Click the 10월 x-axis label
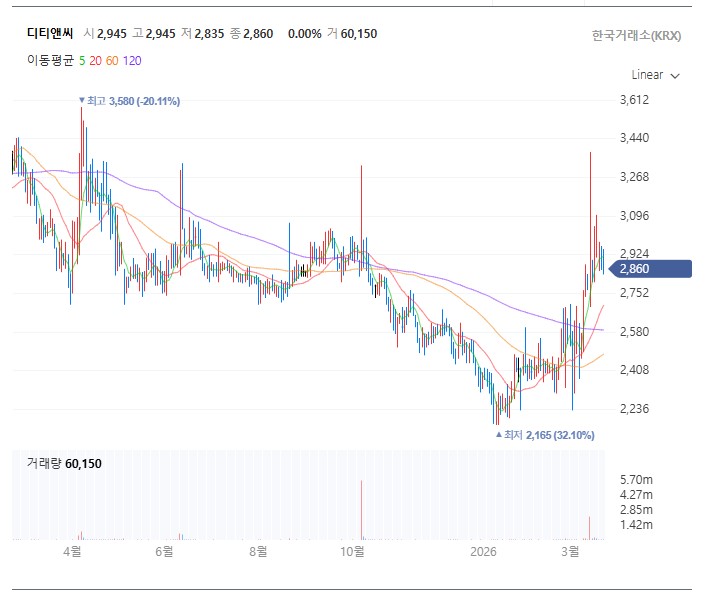The image size is (707, 598). click(353, 551)
